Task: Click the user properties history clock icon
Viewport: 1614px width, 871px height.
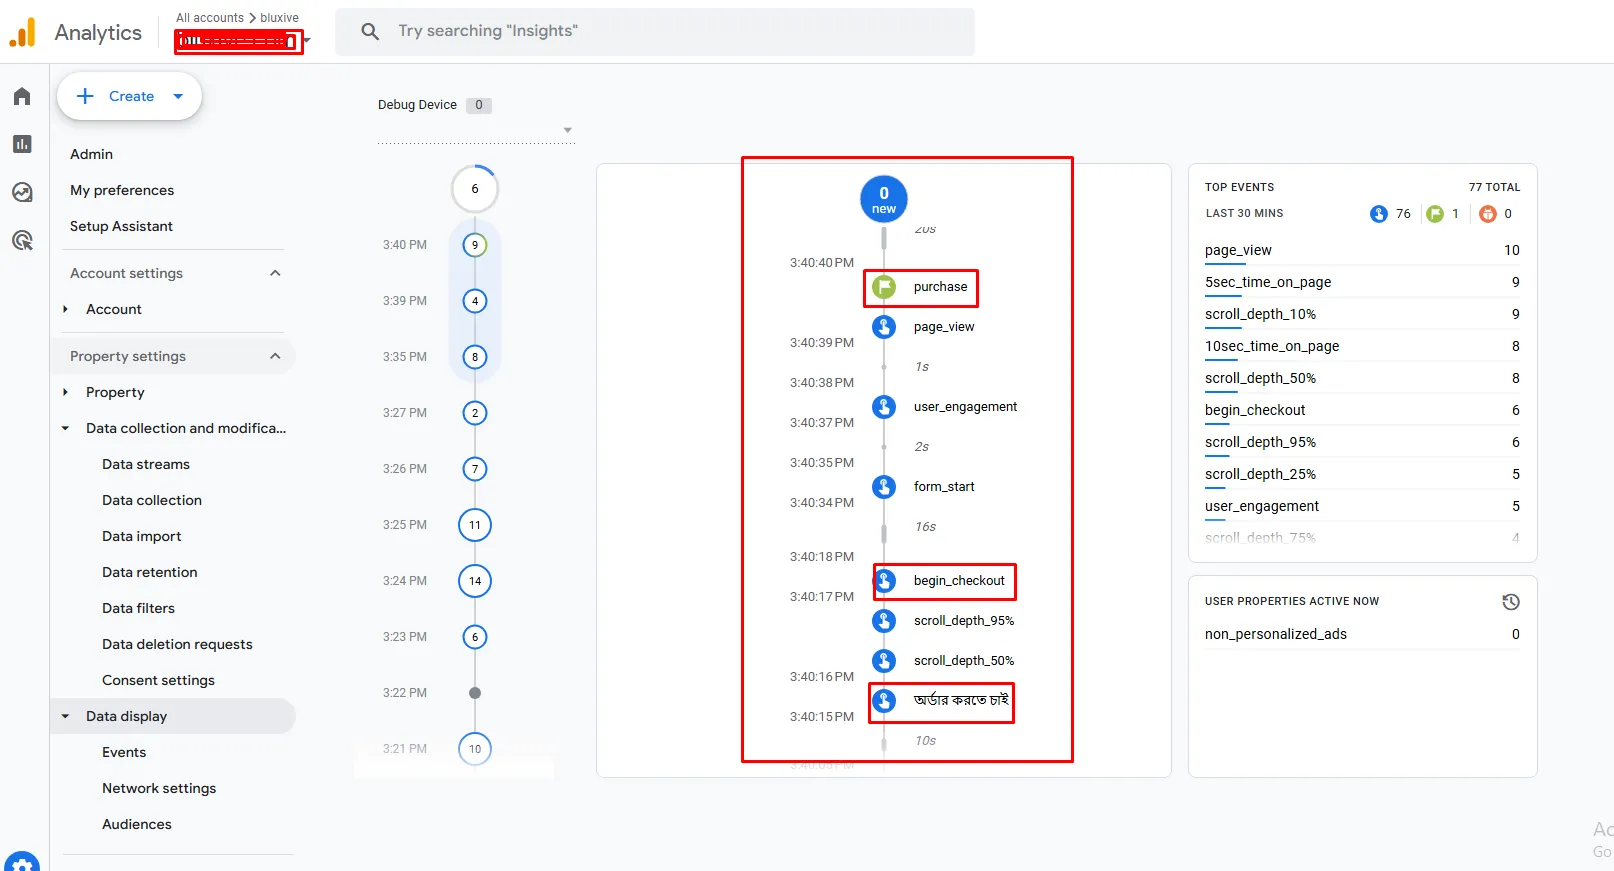Action: 1510,602
